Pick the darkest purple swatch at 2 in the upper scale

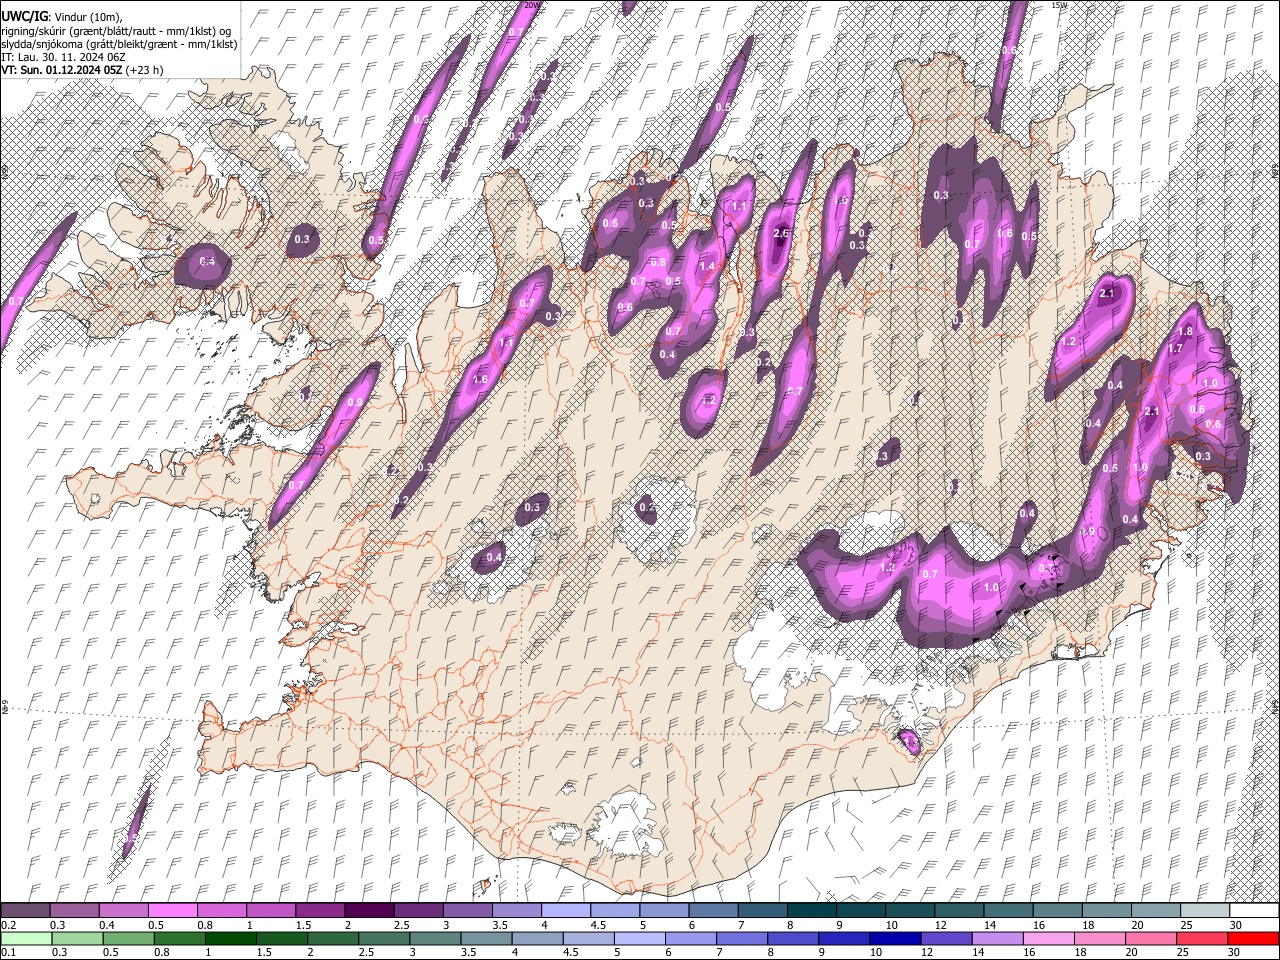coord(369,910)
